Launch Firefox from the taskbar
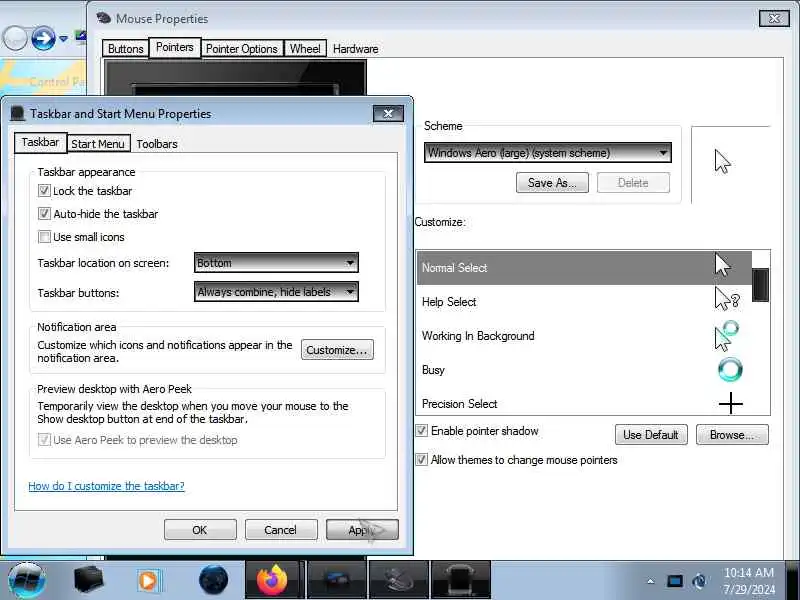This screenshot has width=800, height=600. (x=272, y=581)
